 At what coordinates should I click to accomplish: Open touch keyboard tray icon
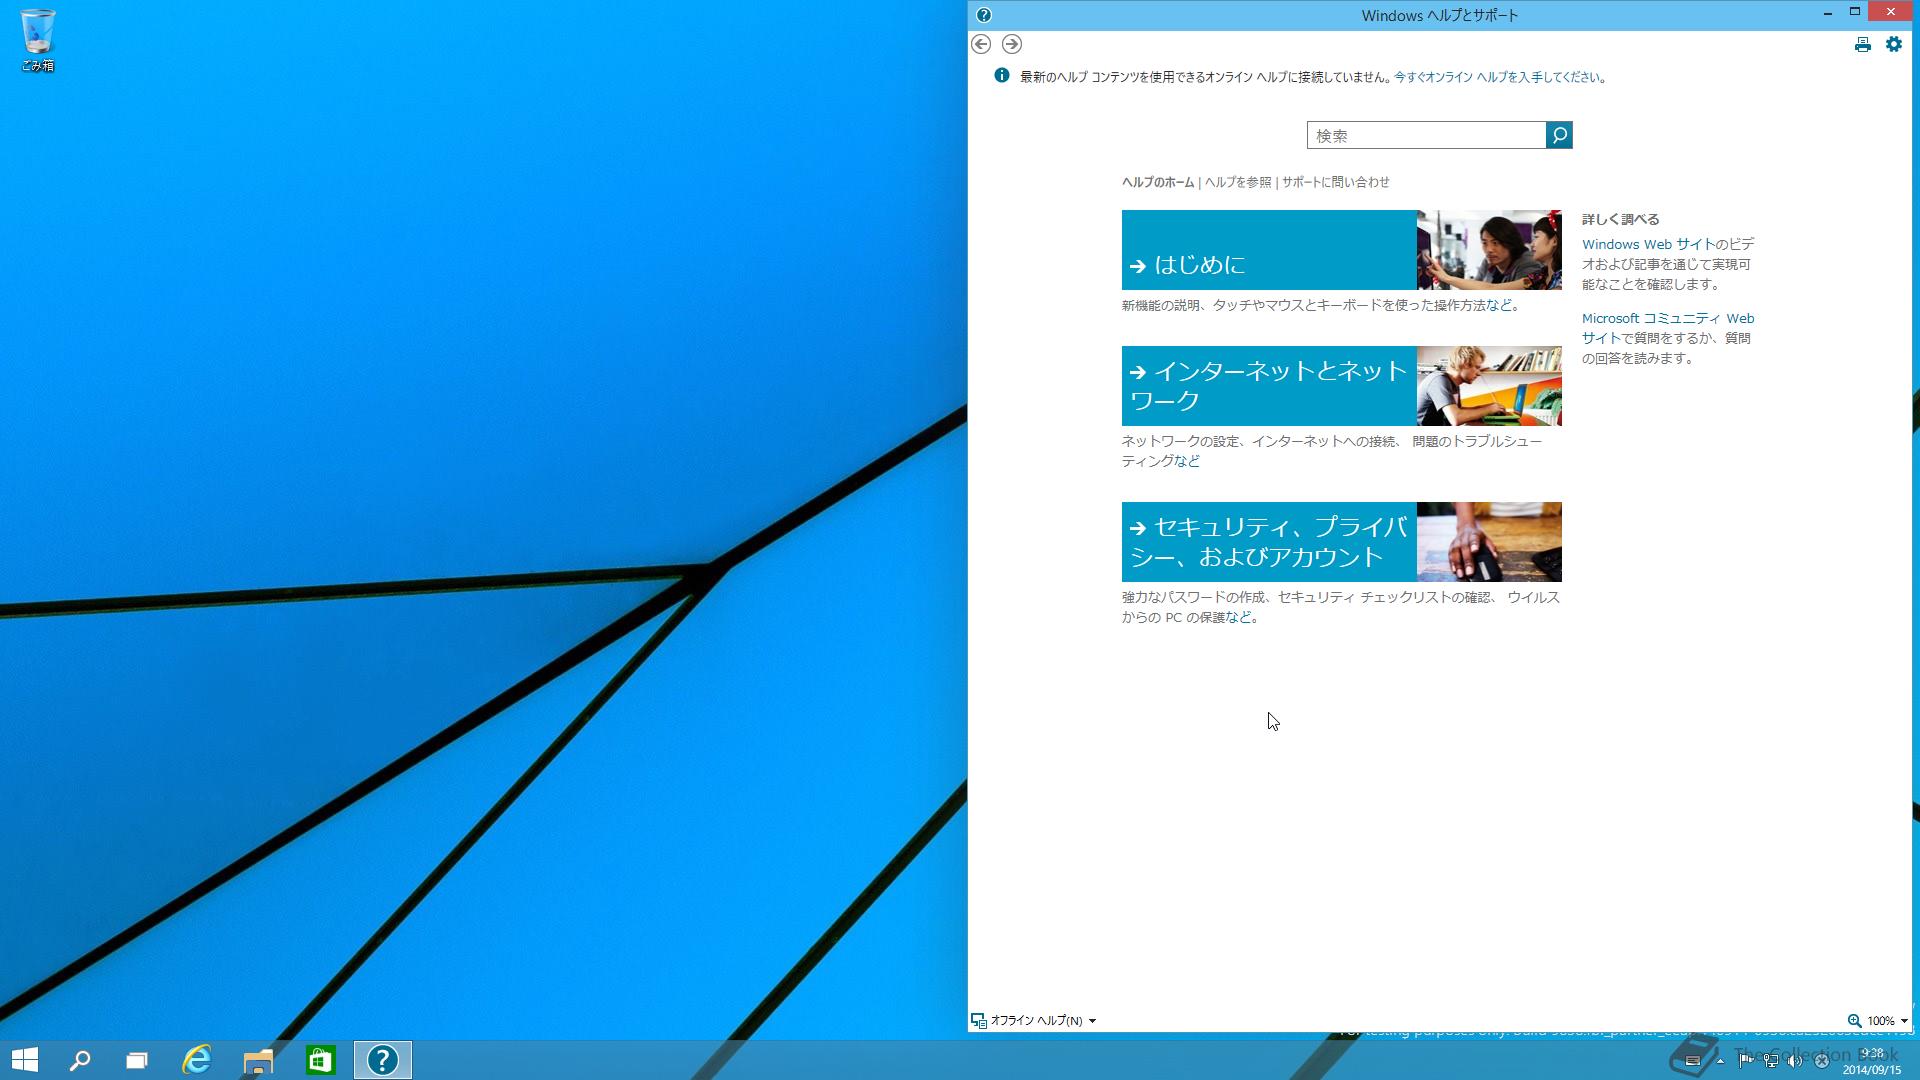[1693, 1061]
